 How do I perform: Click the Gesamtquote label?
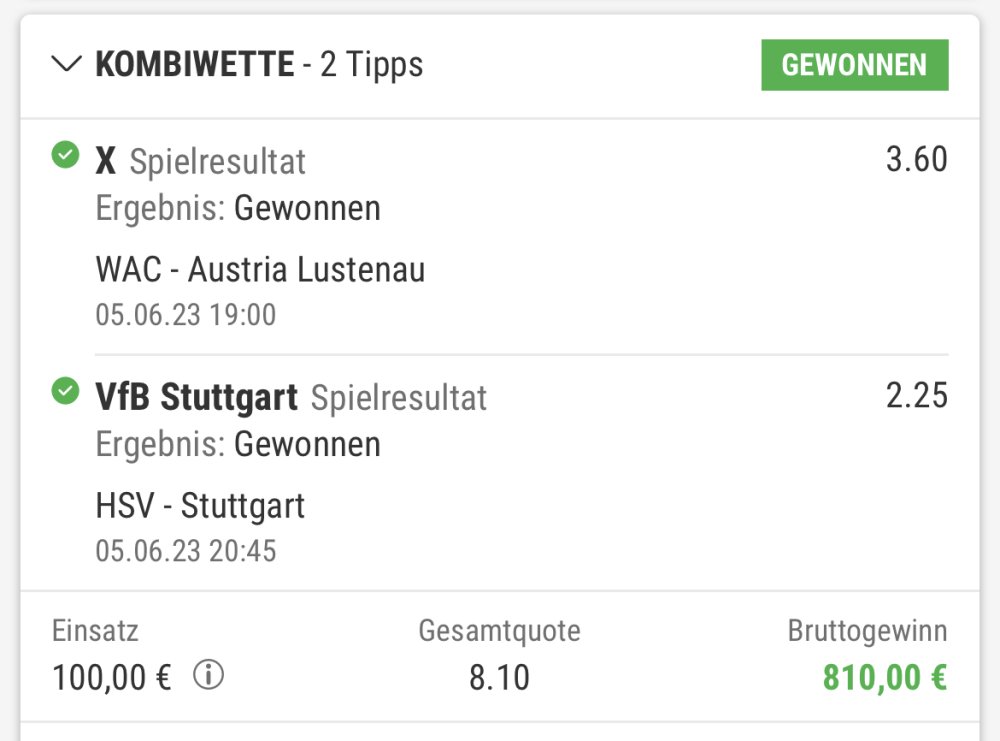[x=499, y=631]
